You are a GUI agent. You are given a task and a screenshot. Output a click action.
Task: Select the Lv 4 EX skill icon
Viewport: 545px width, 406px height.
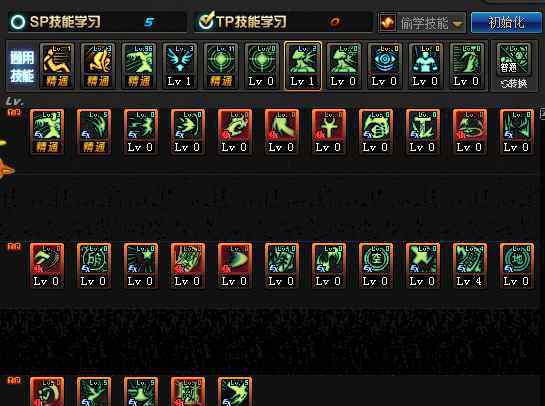[469, 266]
